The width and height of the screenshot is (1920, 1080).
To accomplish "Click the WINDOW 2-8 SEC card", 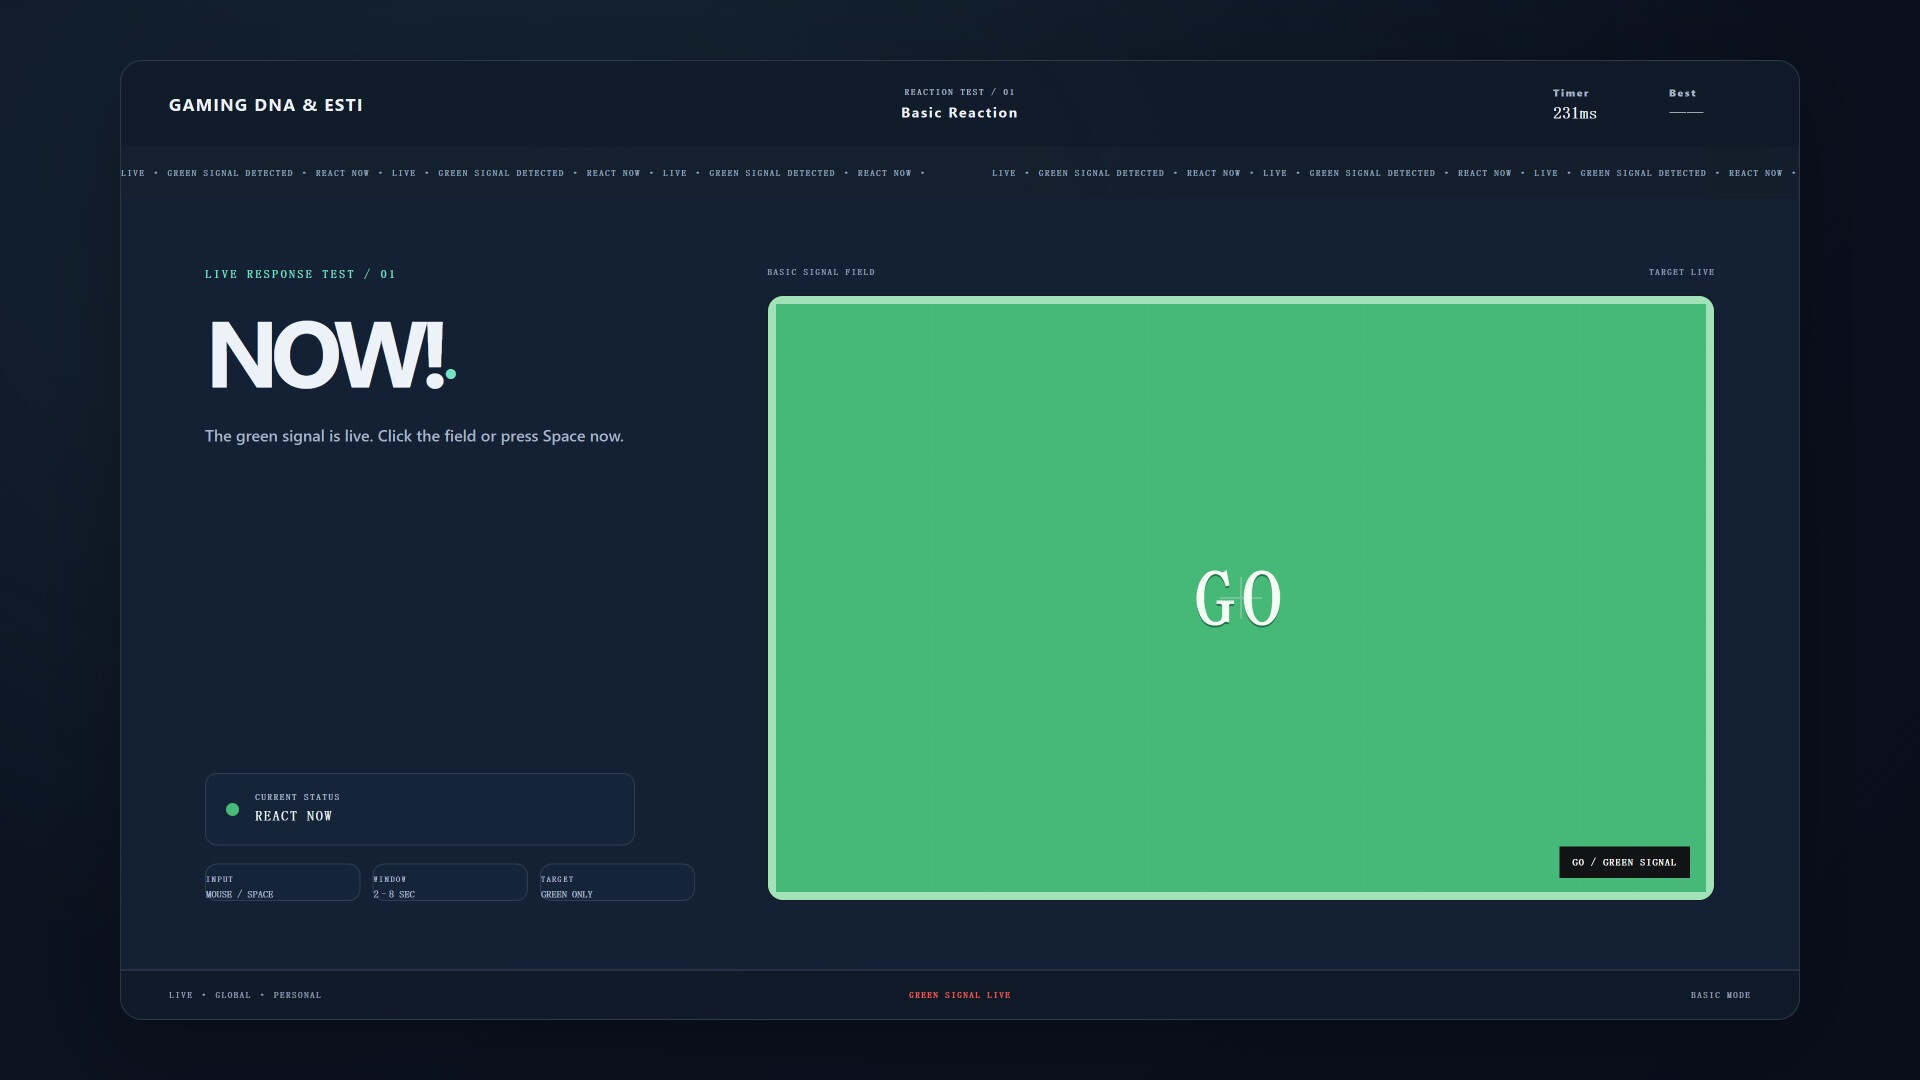I will tap(450, 882).
